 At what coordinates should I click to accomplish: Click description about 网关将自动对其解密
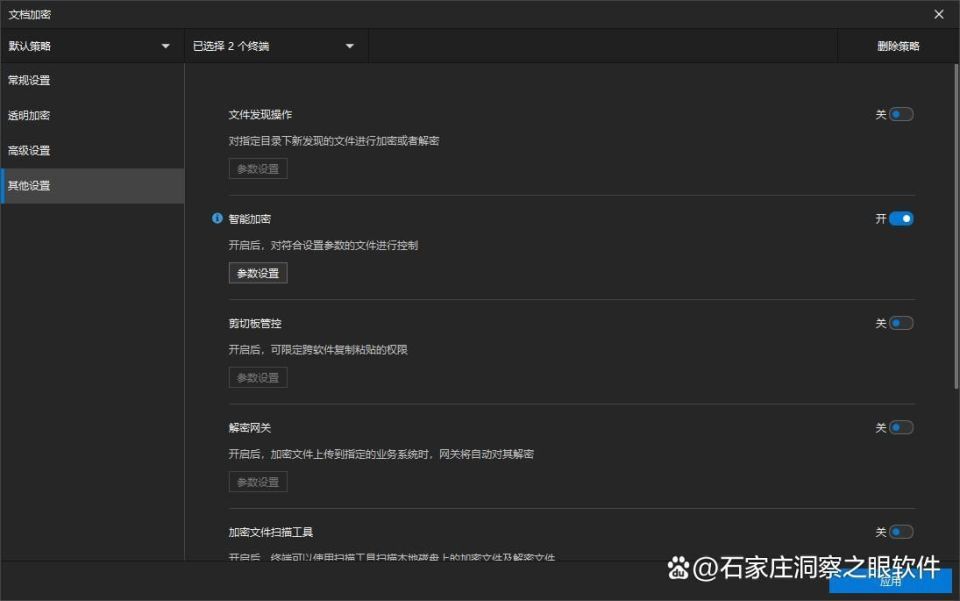381,454
